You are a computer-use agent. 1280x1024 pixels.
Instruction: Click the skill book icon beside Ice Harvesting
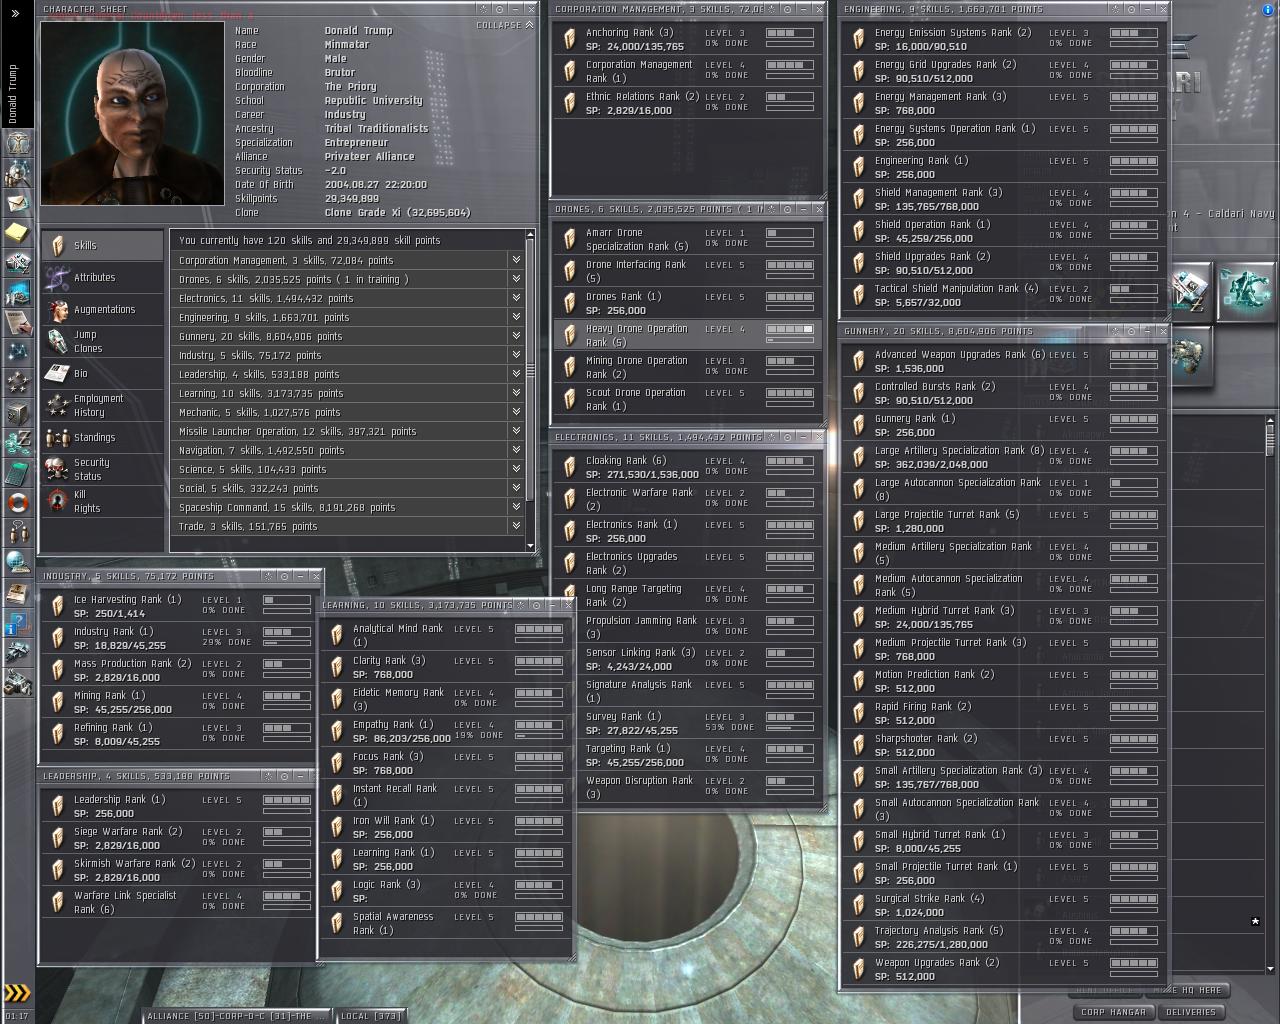(58, 605)
